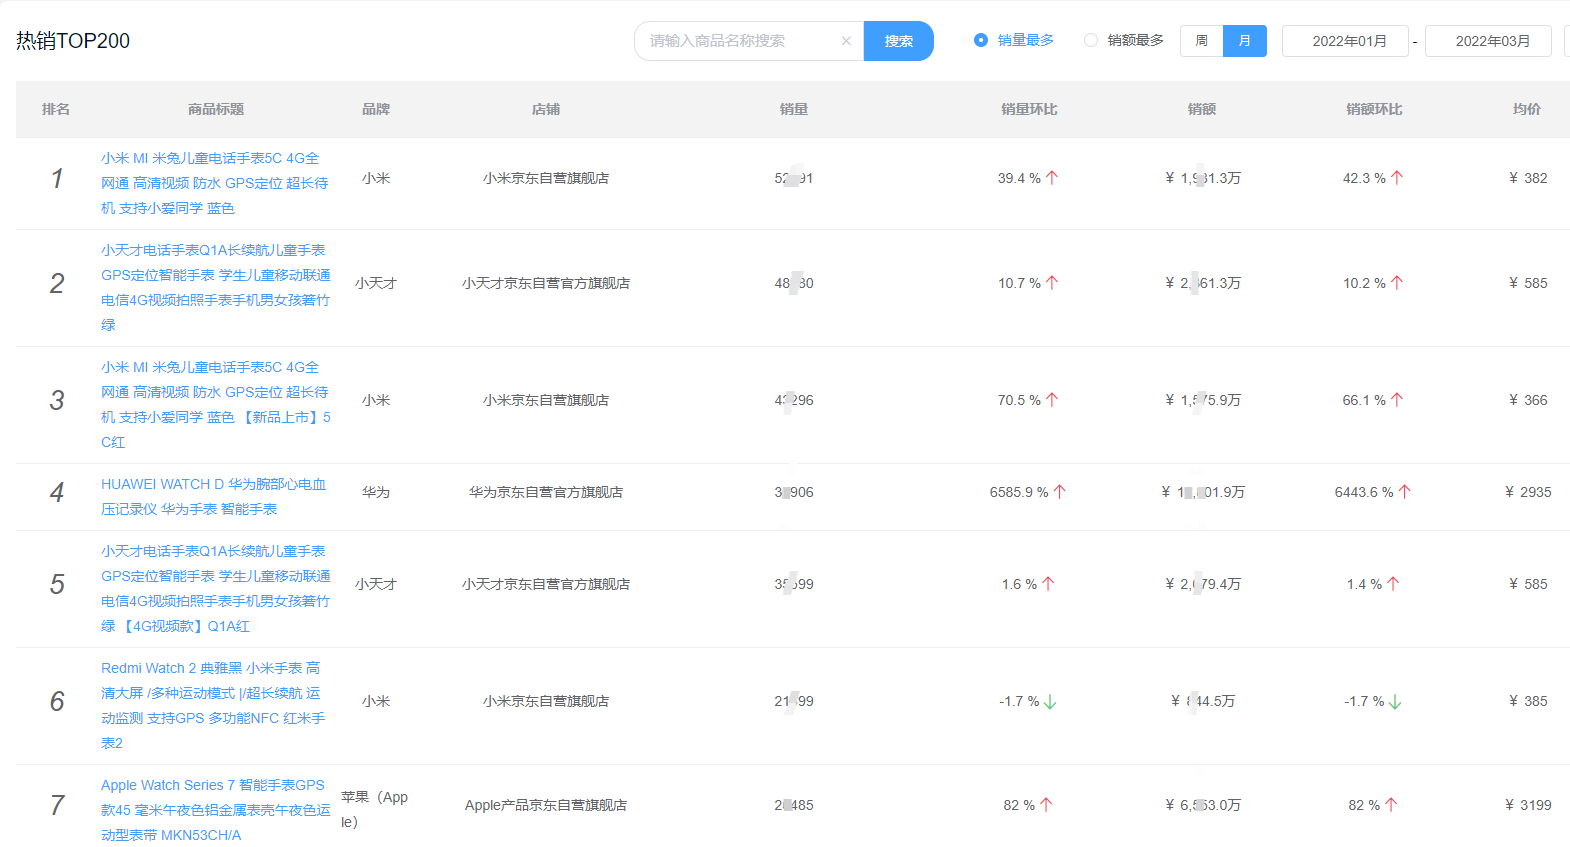Click the up arrow beside 42.3 %
Screen dimensions: 1570x847
click(1397, 178)
